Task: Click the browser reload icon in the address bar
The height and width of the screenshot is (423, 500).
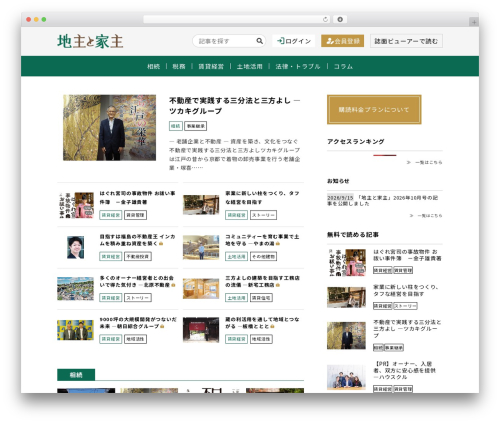Action: tap(325, 19)
